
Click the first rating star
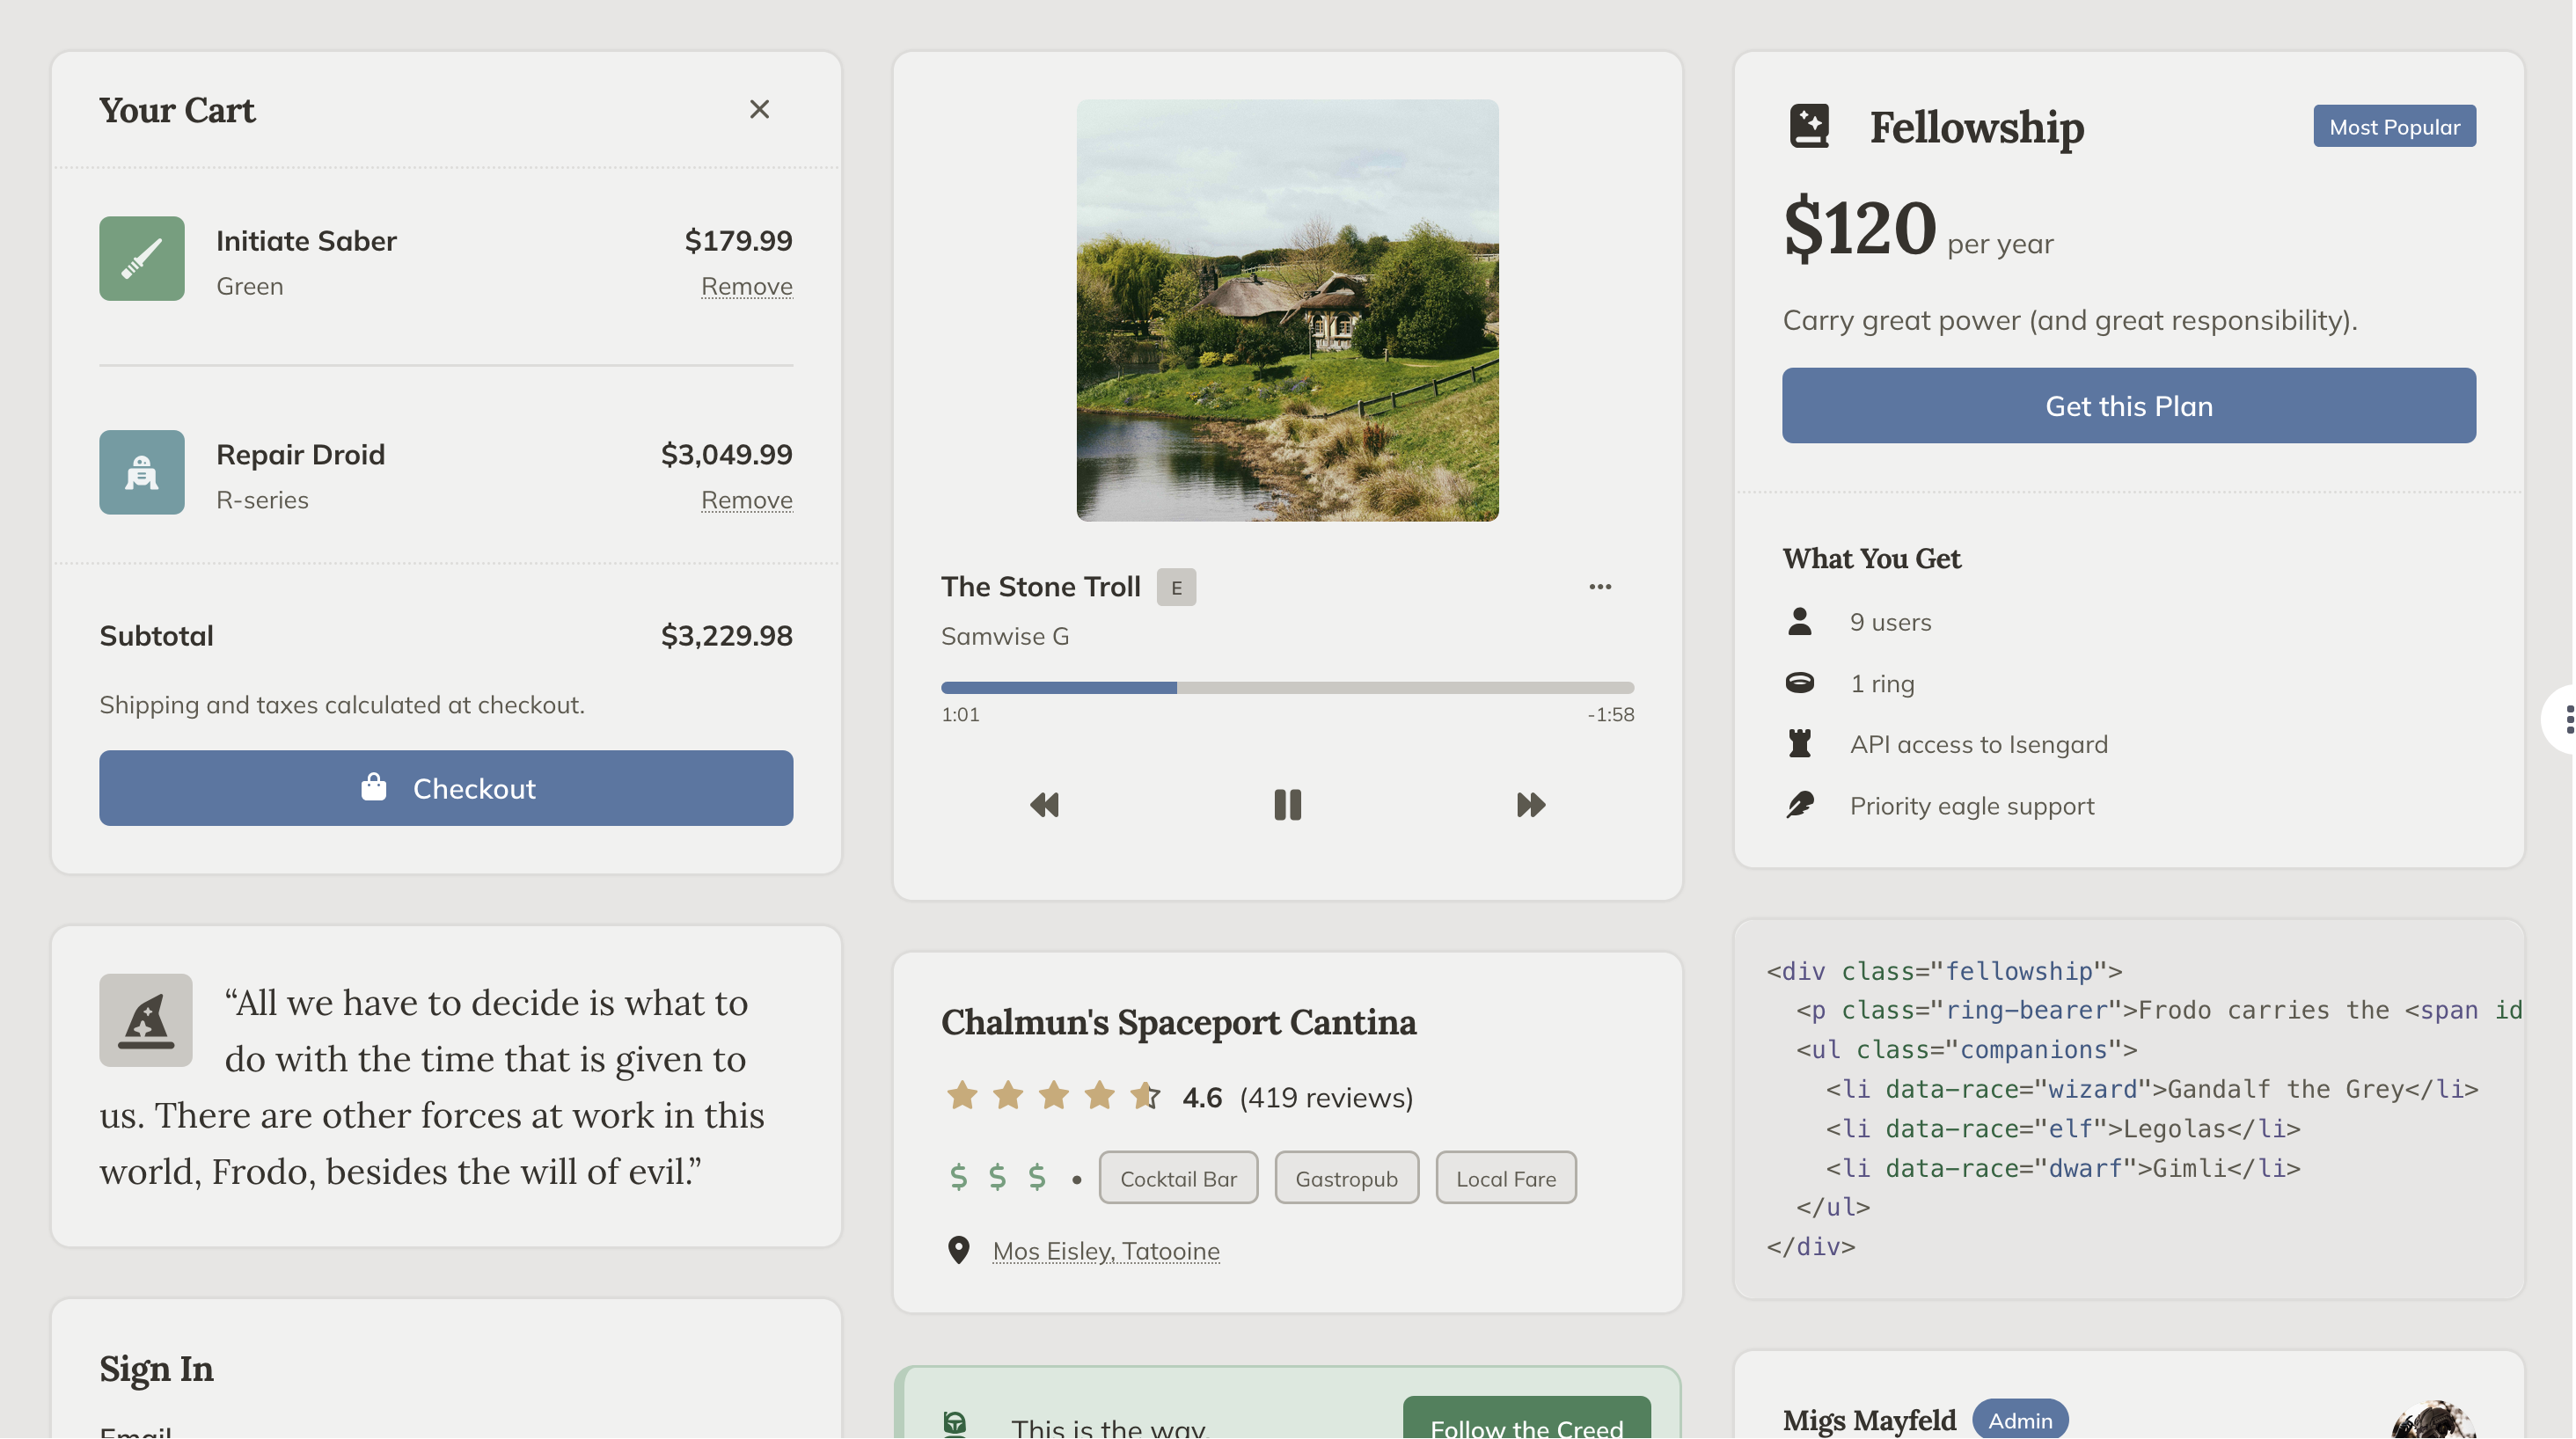click(962, 1096)
